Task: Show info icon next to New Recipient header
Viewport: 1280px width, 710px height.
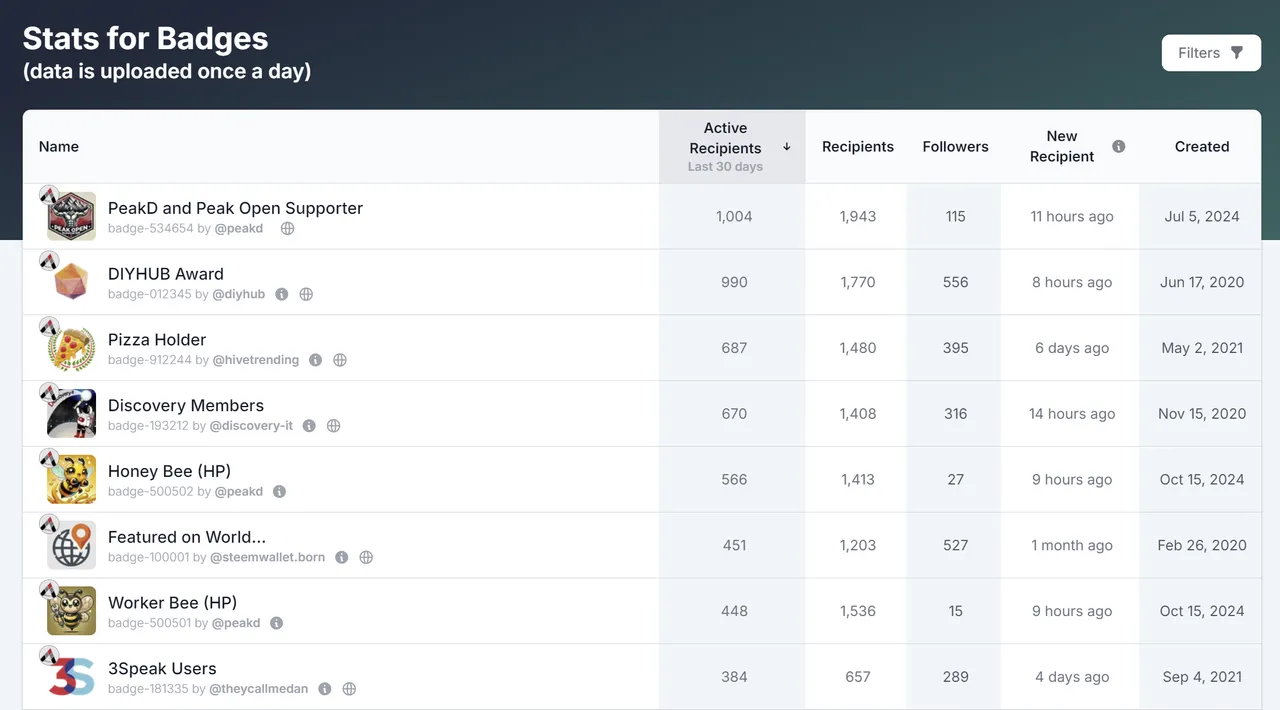Action: [x=1119, y=146]
